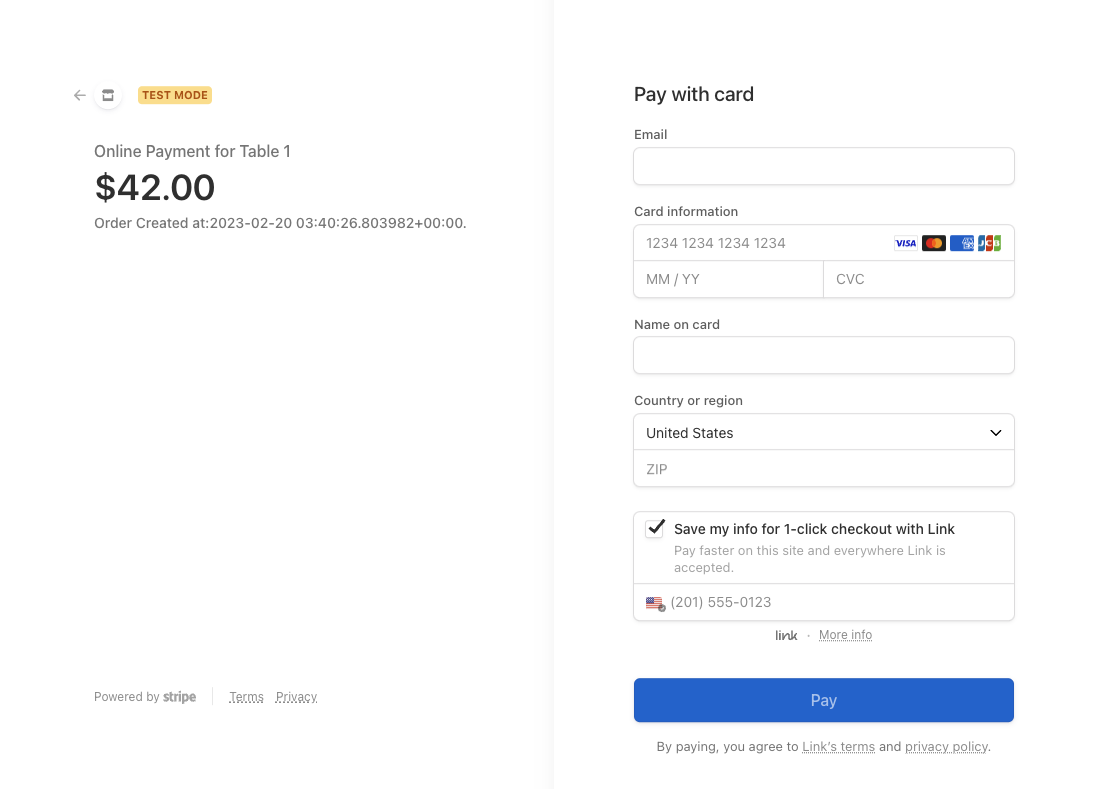Focus the Email input field
This screenshot has width=1116, height=789.
point(823,166)
